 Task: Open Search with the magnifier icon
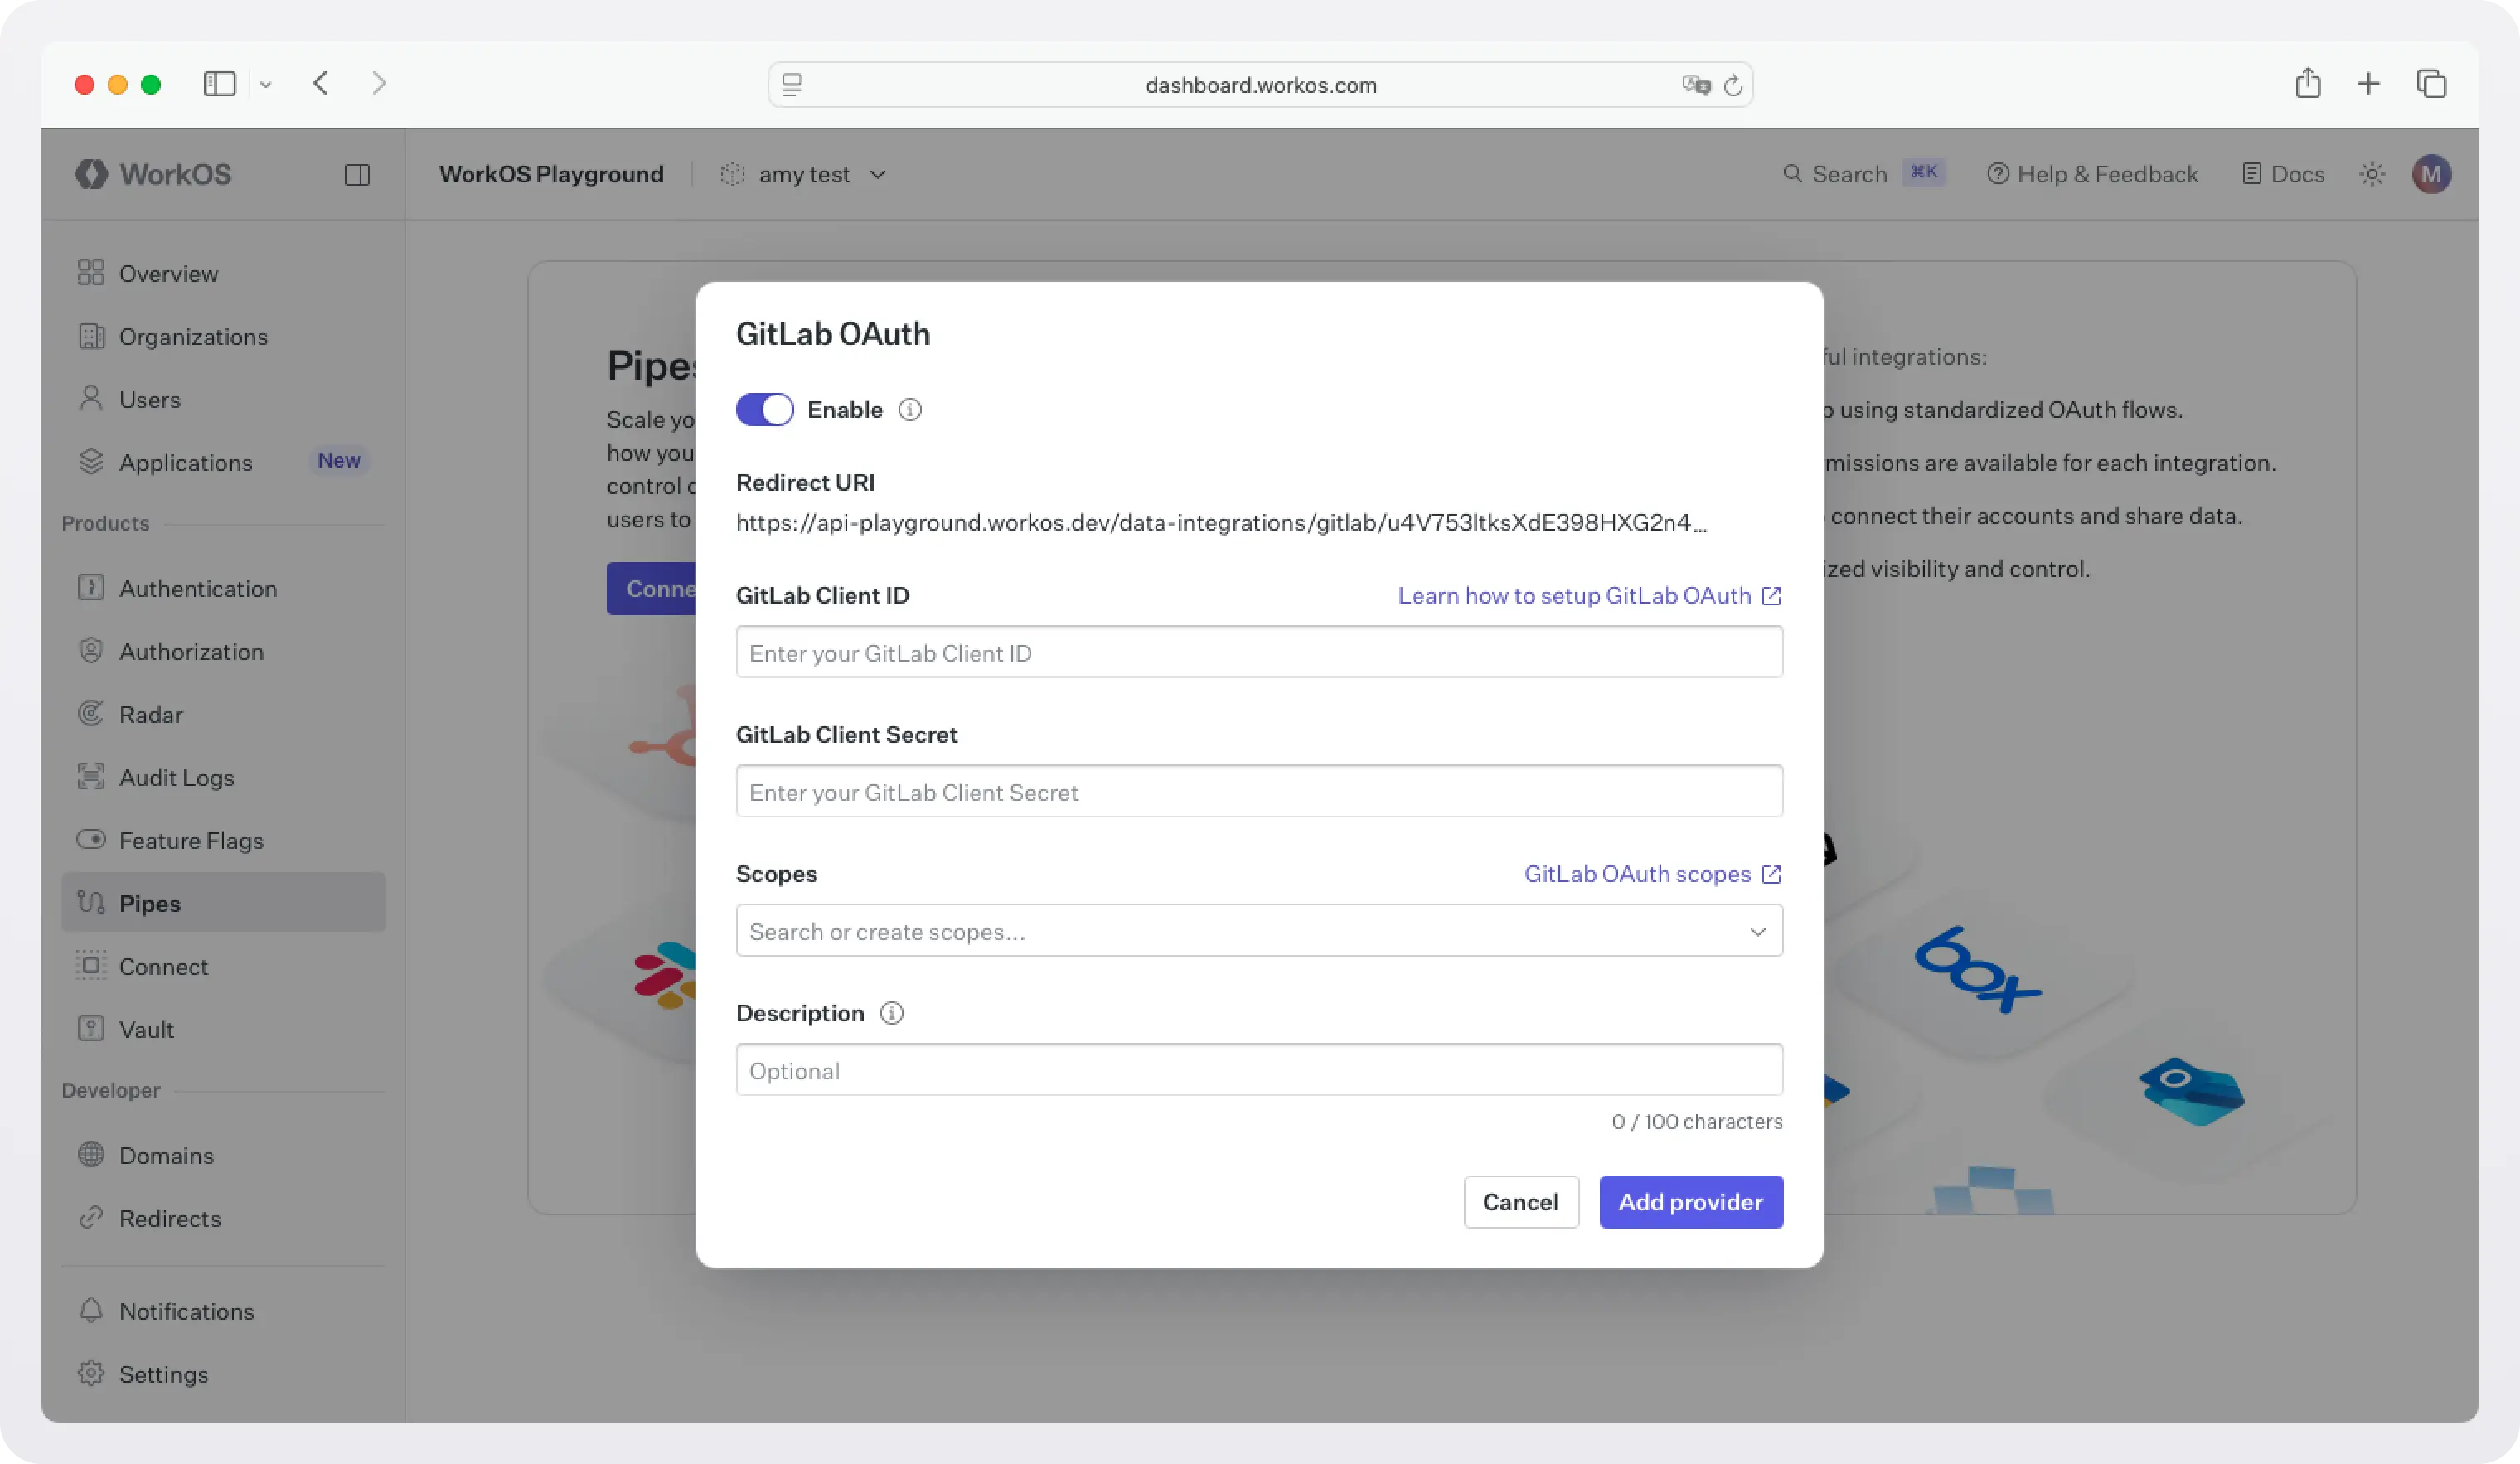1794,173
